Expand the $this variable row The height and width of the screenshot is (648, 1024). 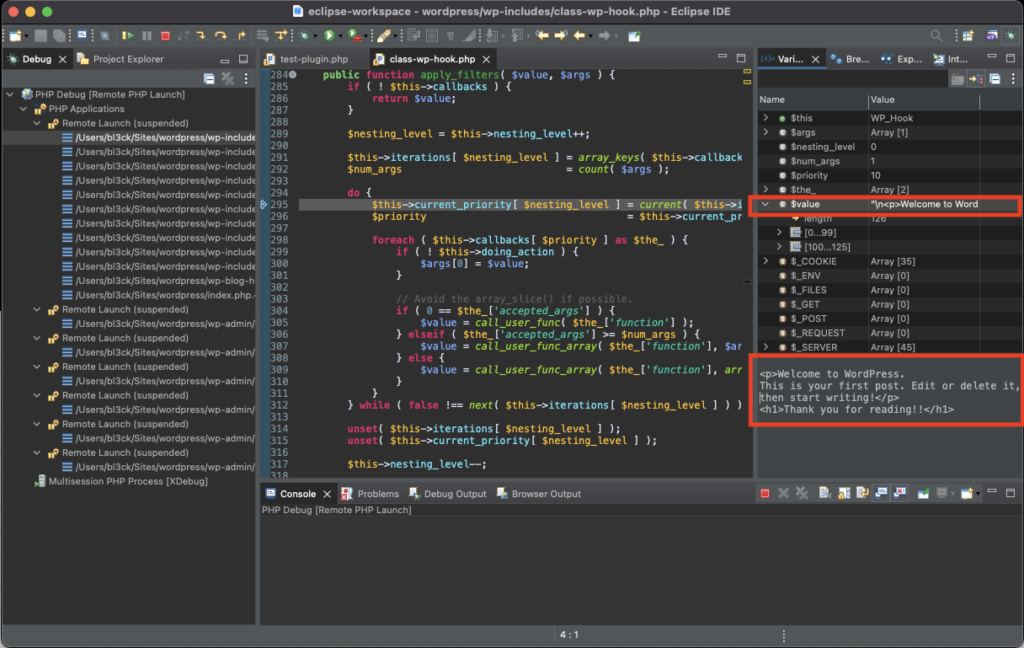point(766,118)
